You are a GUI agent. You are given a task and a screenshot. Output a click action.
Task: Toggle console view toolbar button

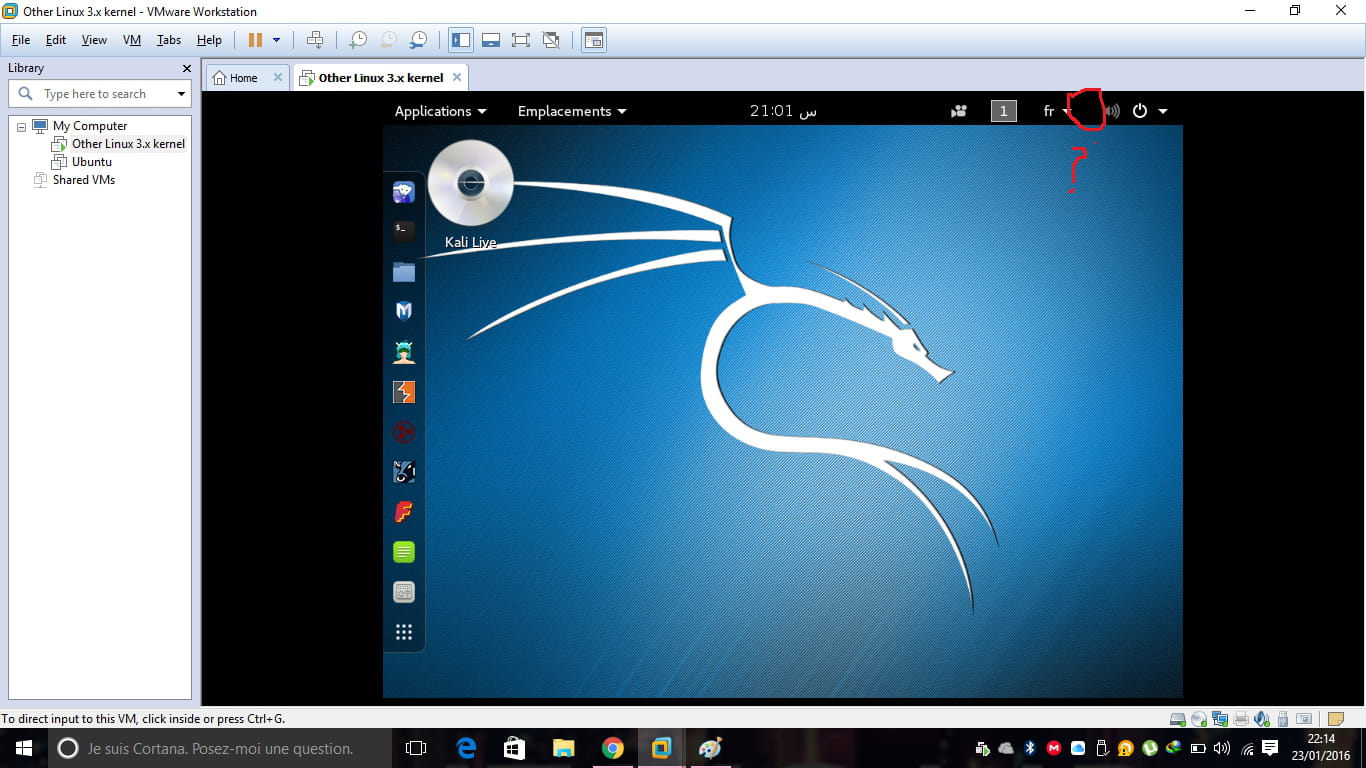pyautogui.click(x=594, y=40)
